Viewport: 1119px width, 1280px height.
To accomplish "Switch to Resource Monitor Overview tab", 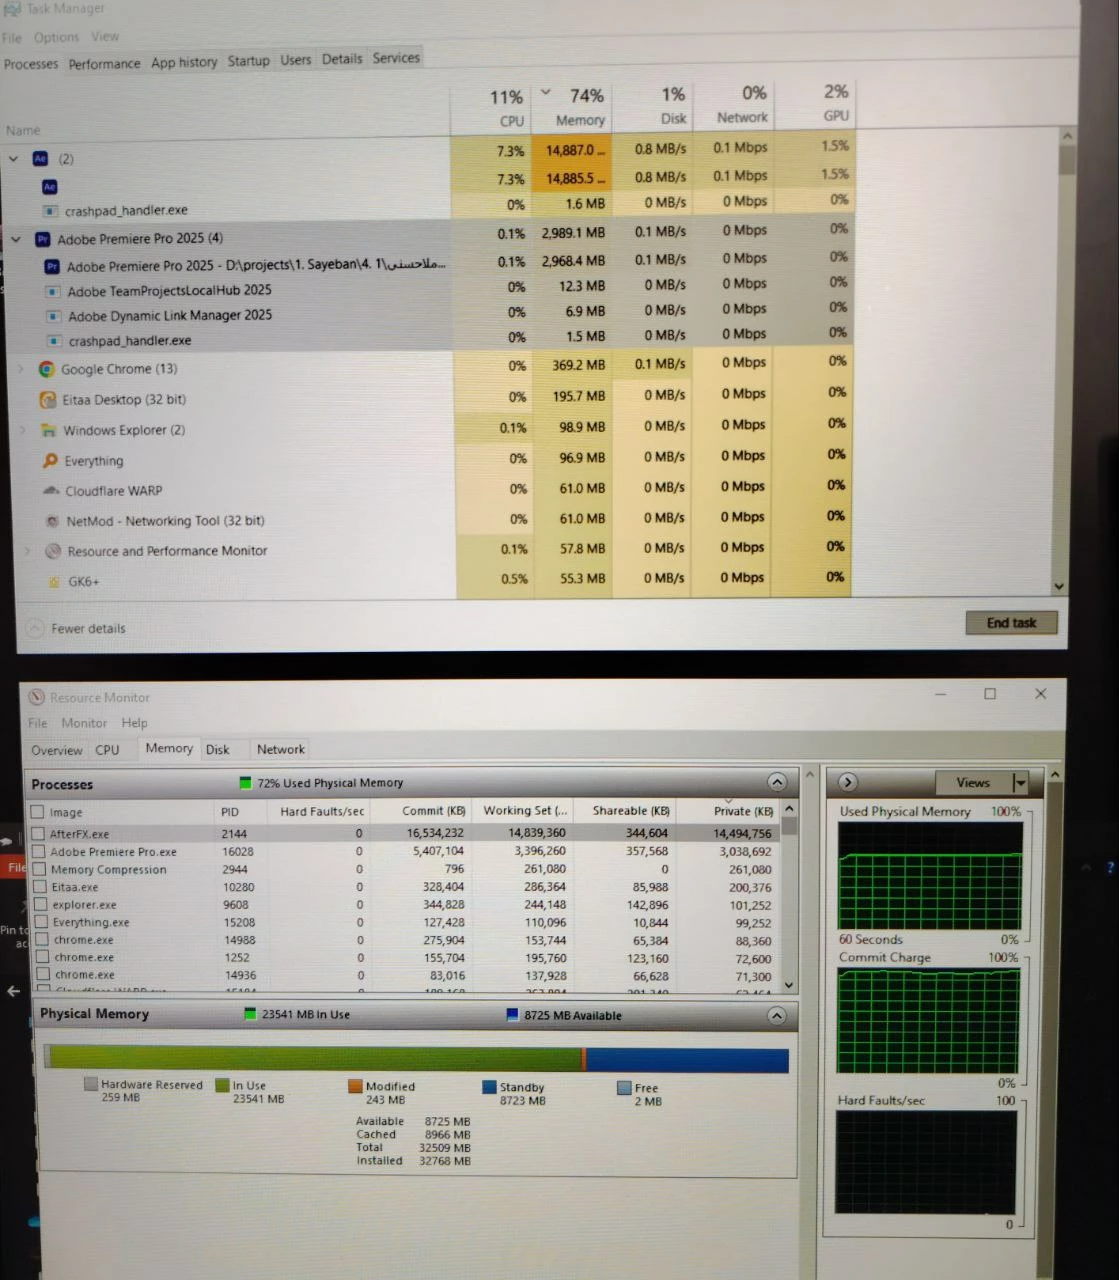I will coord(56,750).
